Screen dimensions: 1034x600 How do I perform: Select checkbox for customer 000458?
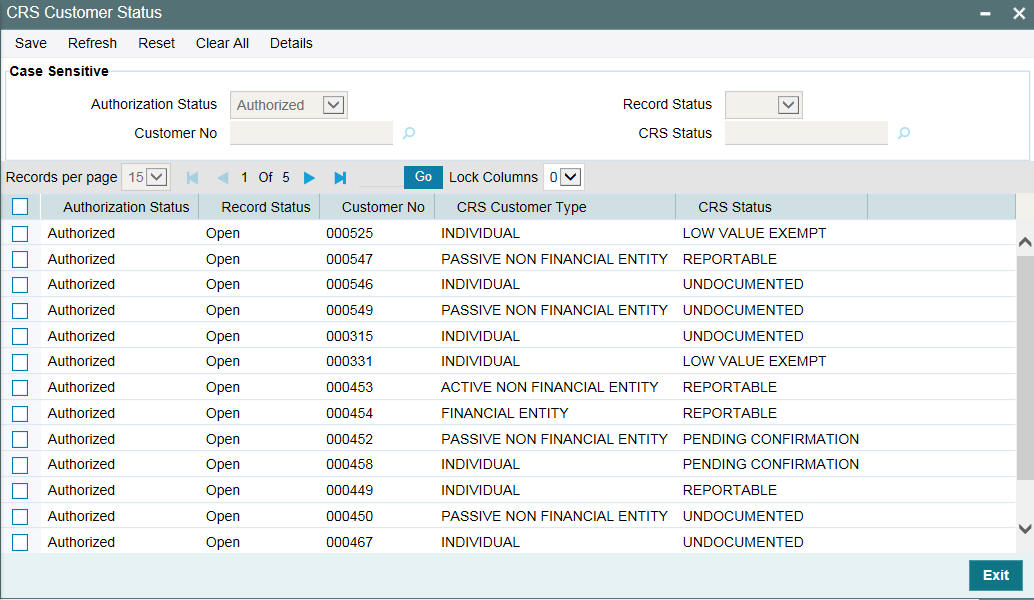click(20, 465)
